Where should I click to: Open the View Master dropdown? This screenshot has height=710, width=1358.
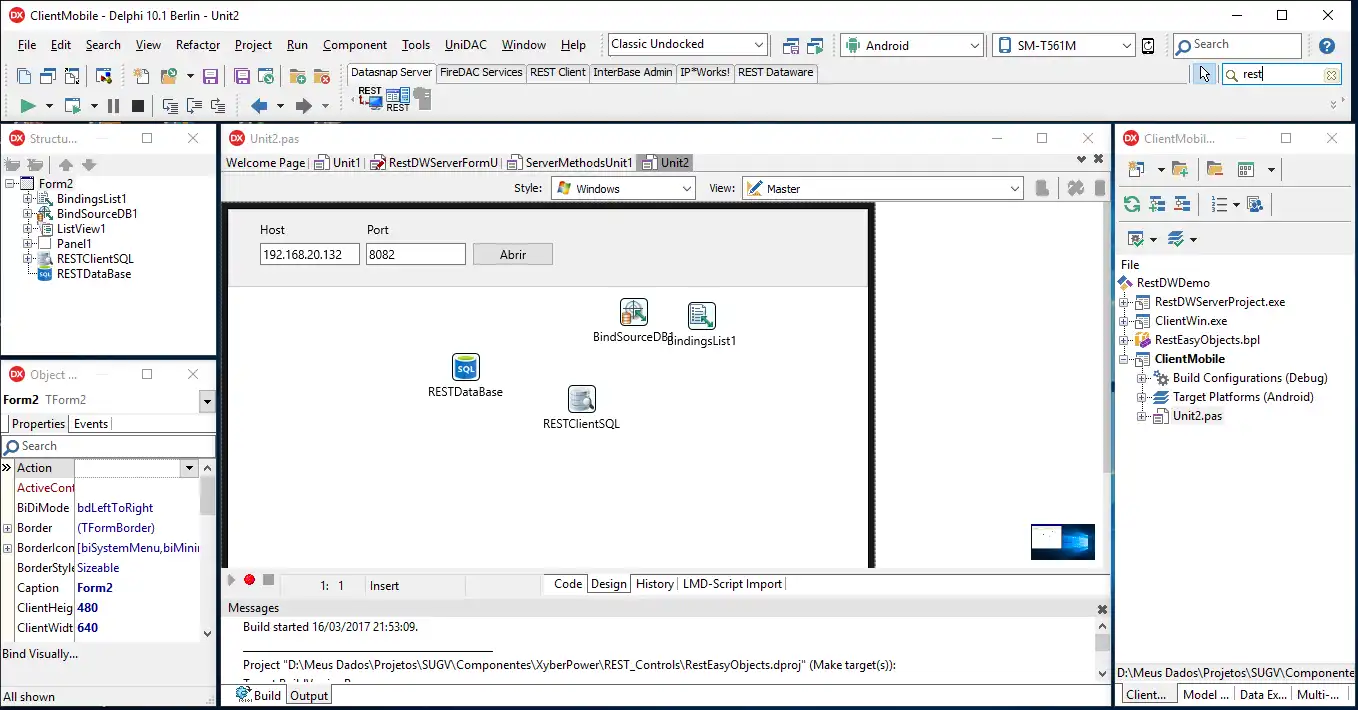click(x=1014, y=188)
